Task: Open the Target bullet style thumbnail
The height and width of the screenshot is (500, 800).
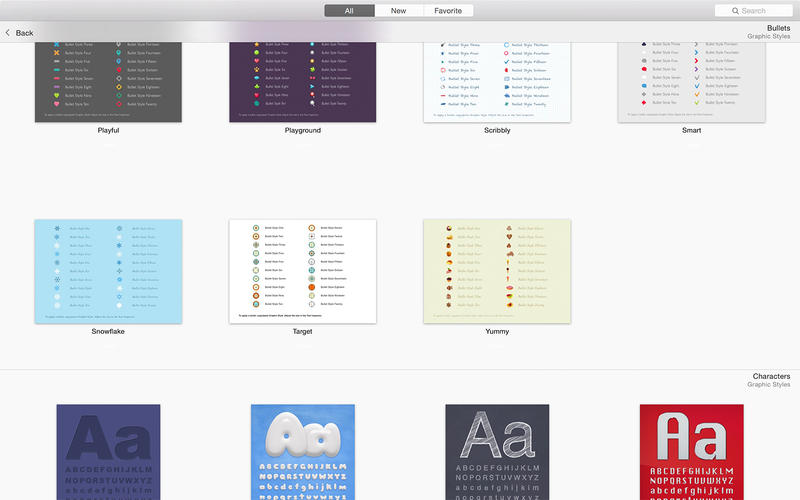Action: point(303,271)
